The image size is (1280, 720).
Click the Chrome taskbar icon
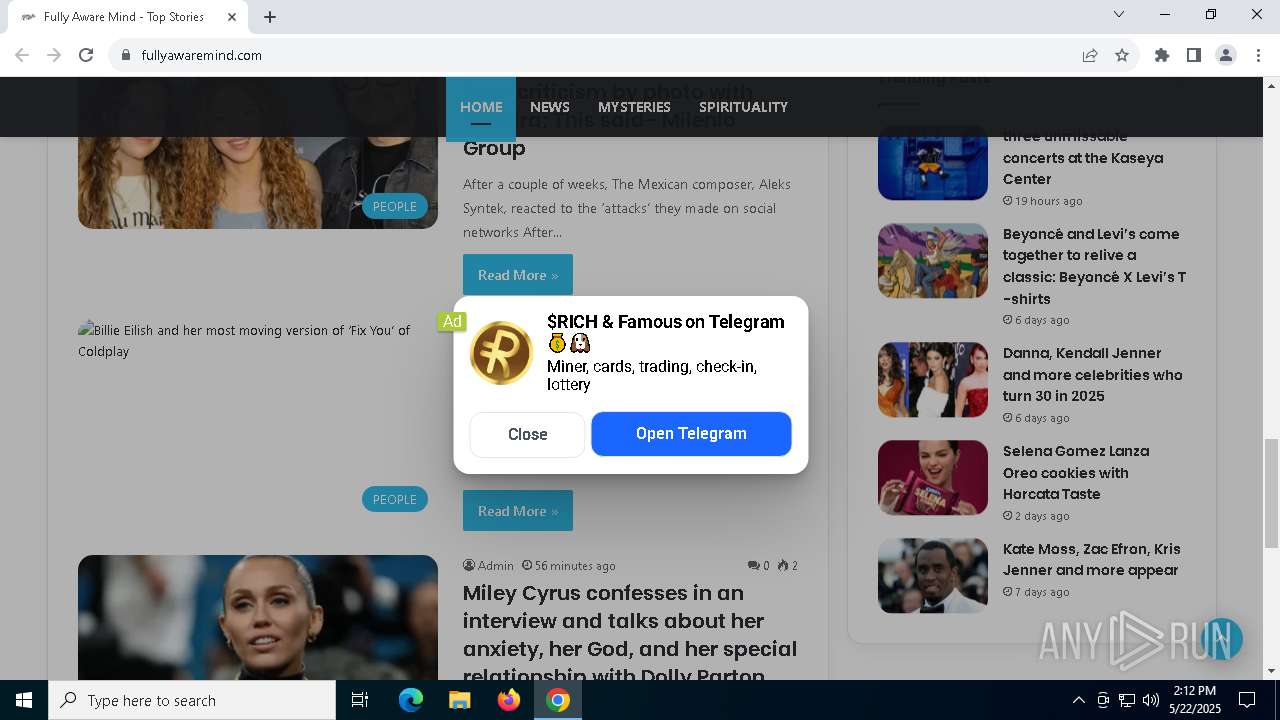pyautogui.click(x=558, y=700)
